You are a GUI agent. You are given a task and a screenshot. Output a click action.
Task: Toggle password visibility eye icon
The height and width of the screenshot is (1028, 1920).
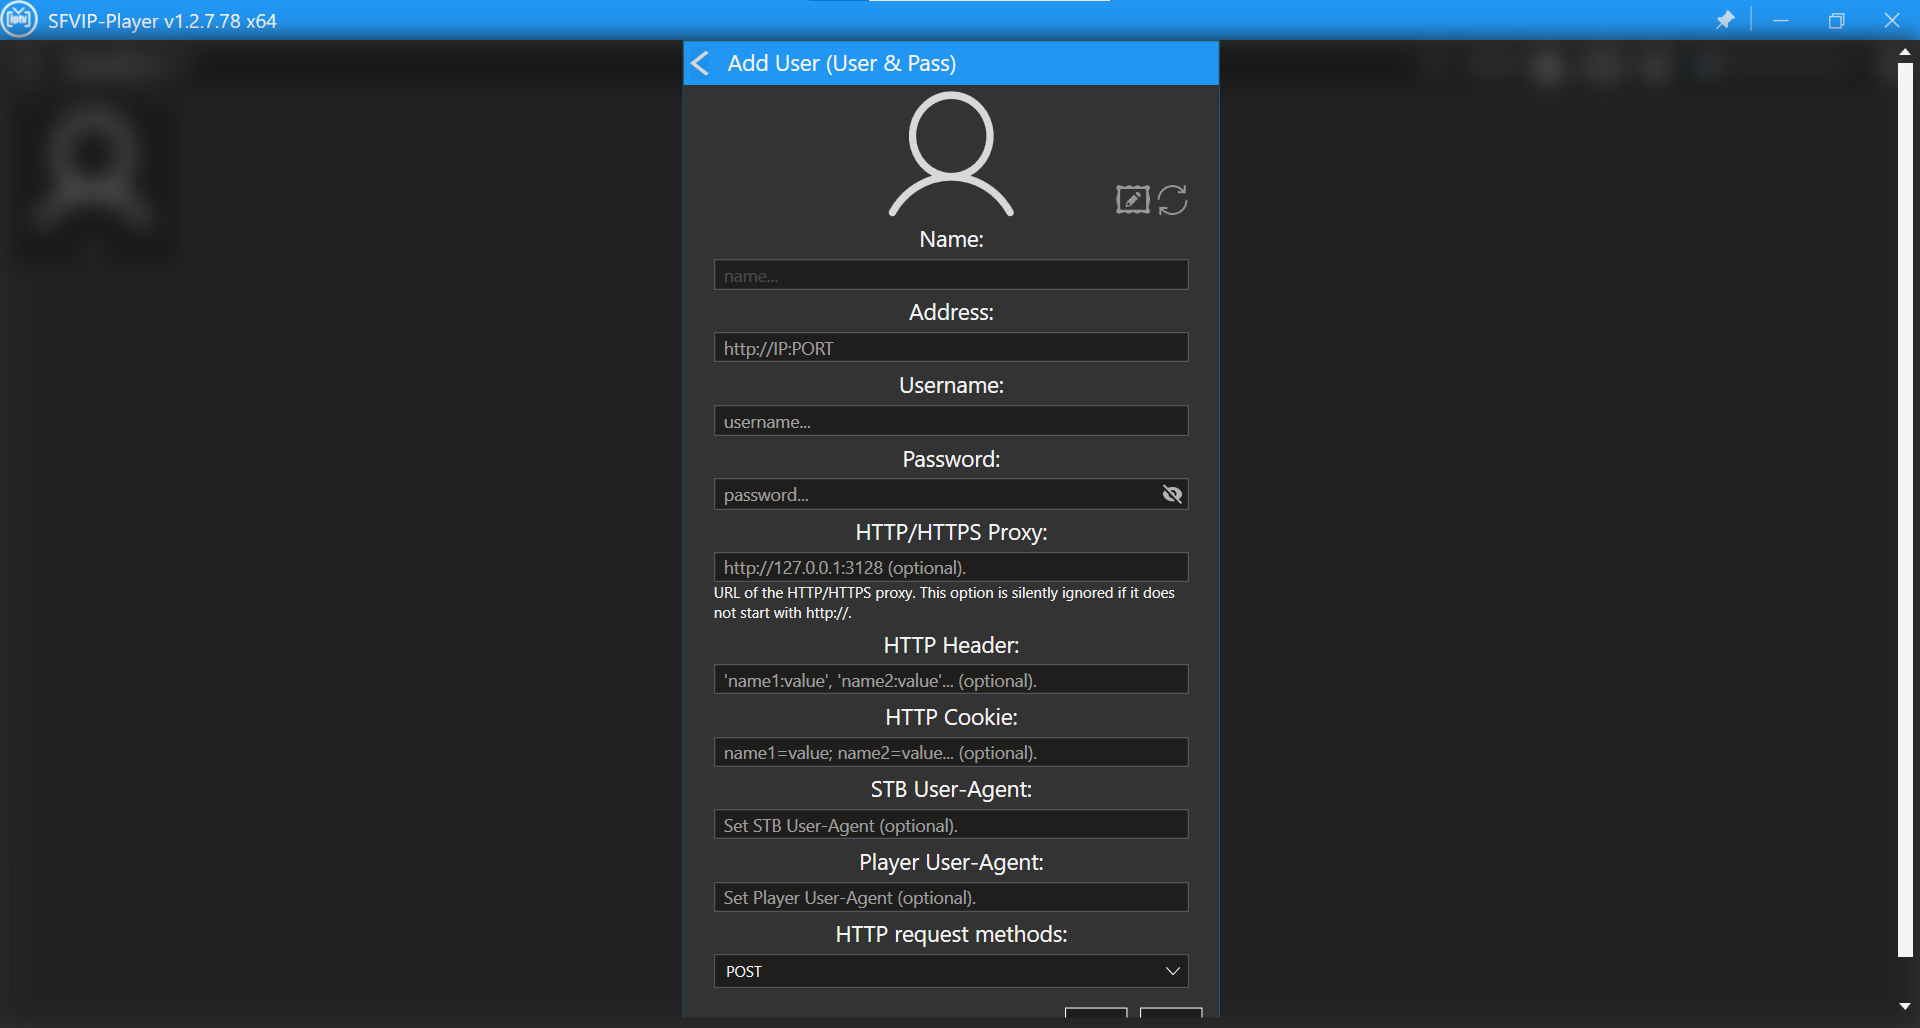point(1172,494)
